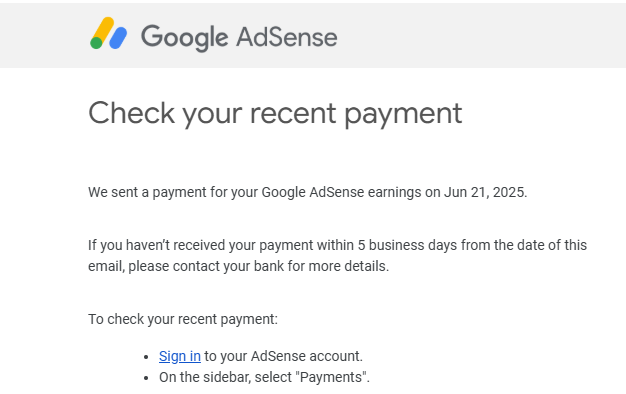Screen dimensions: 626x394
Task: Click the quoted "Payments" word in the list
Action: pyautogui.click(x=333, y=377)
